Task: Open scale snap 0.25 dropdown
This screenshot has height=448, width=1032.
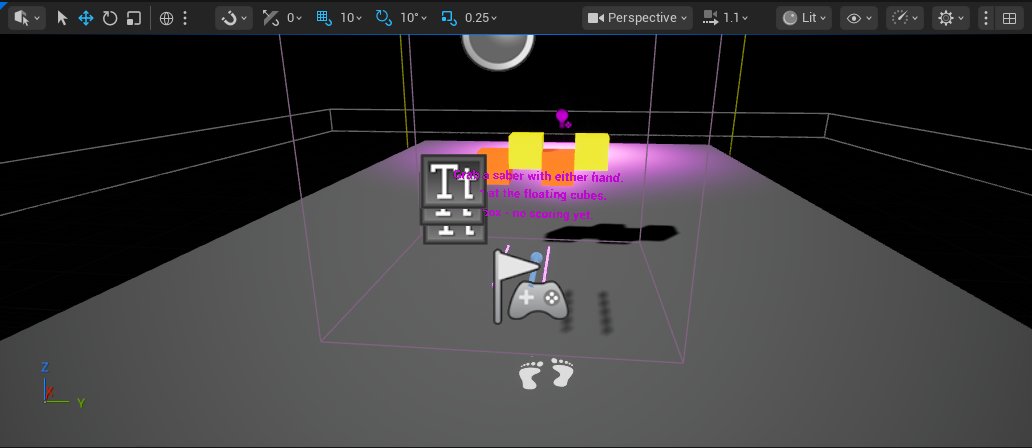Action: tap(481, 18)
